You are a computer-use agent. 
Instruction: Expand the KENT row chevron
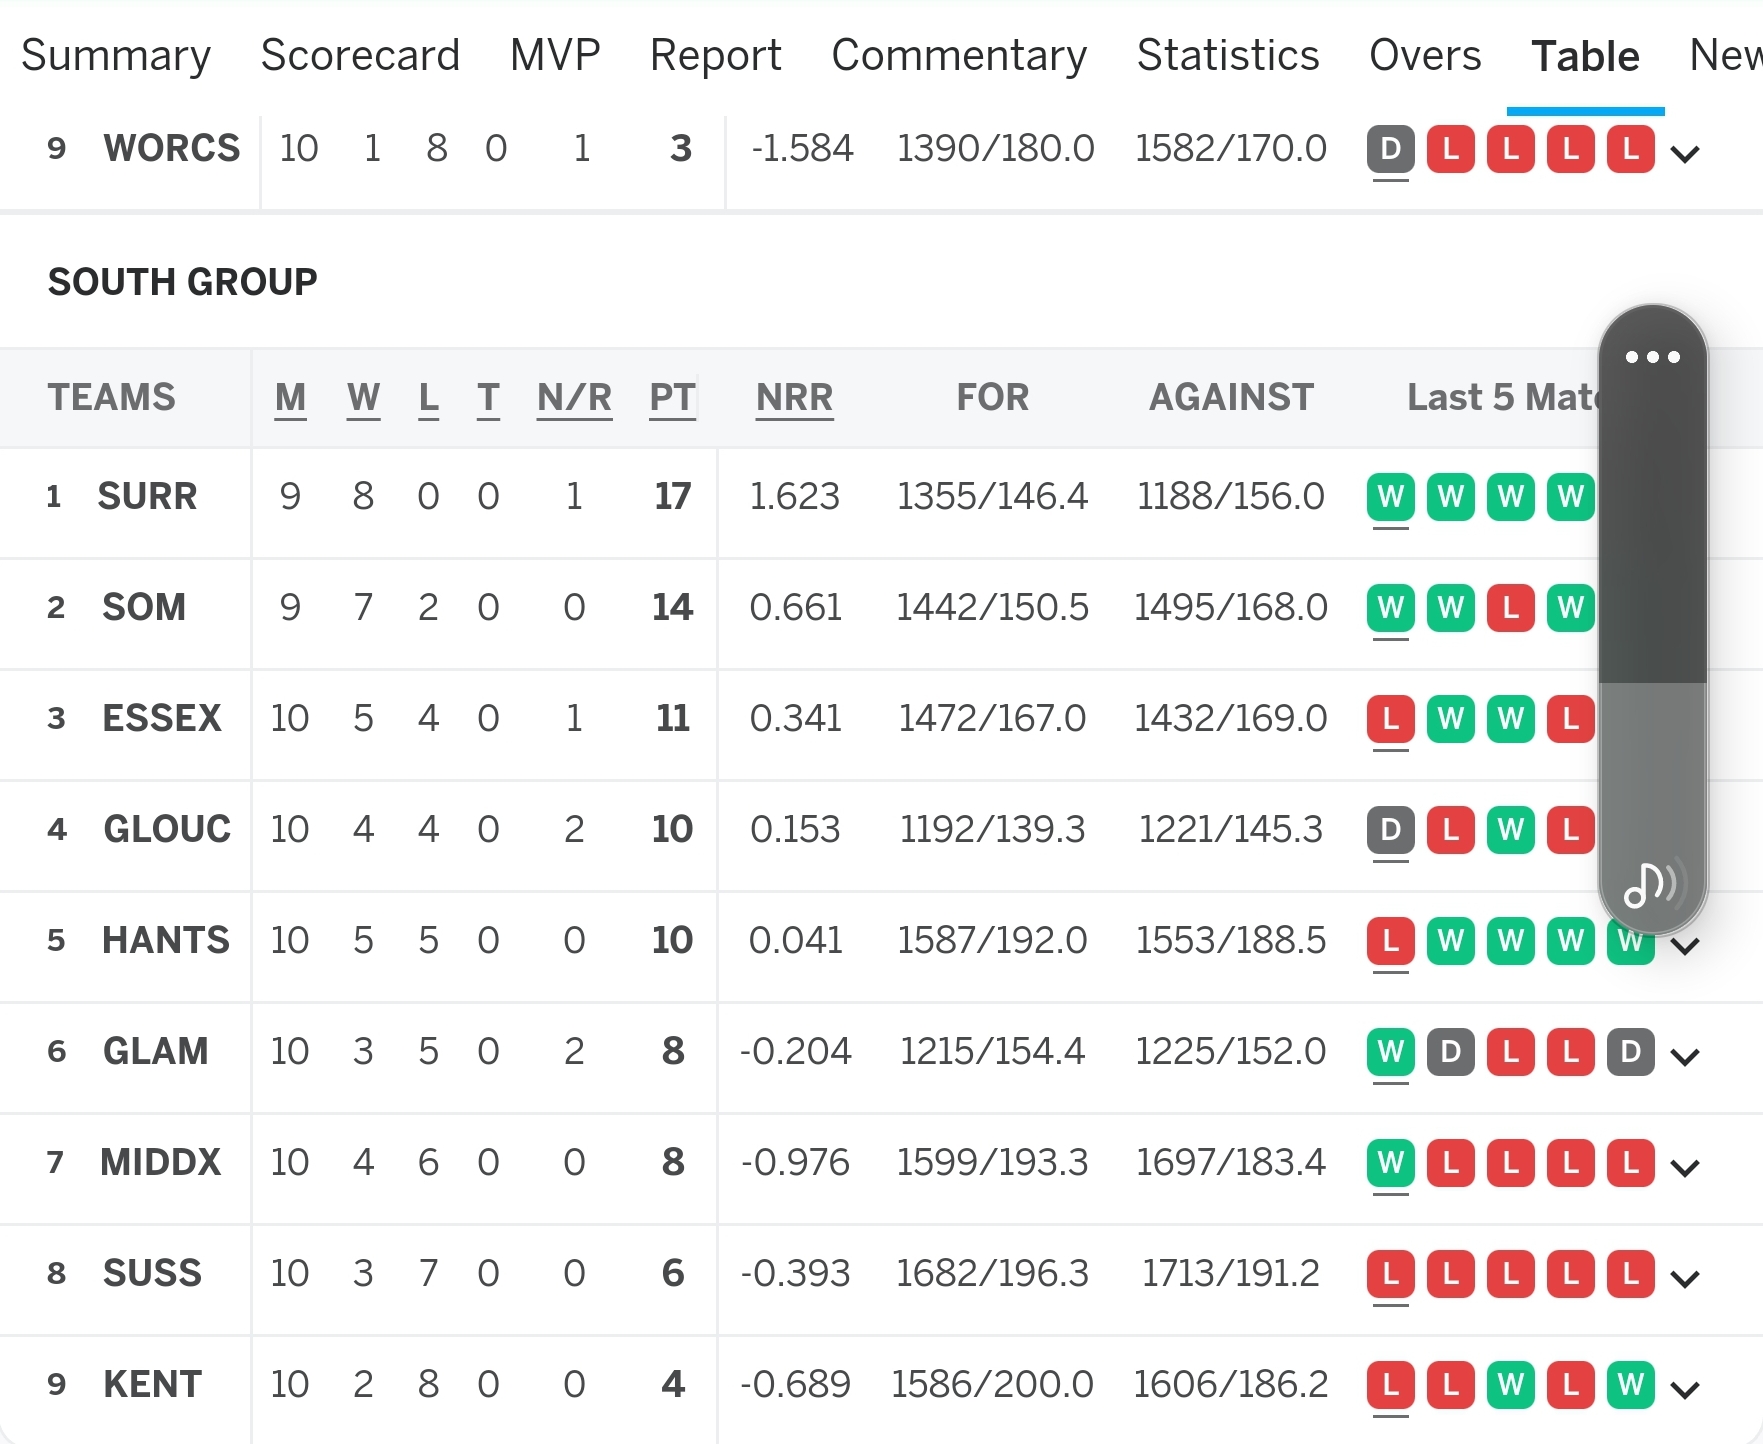click(x=1685, y=1390)
